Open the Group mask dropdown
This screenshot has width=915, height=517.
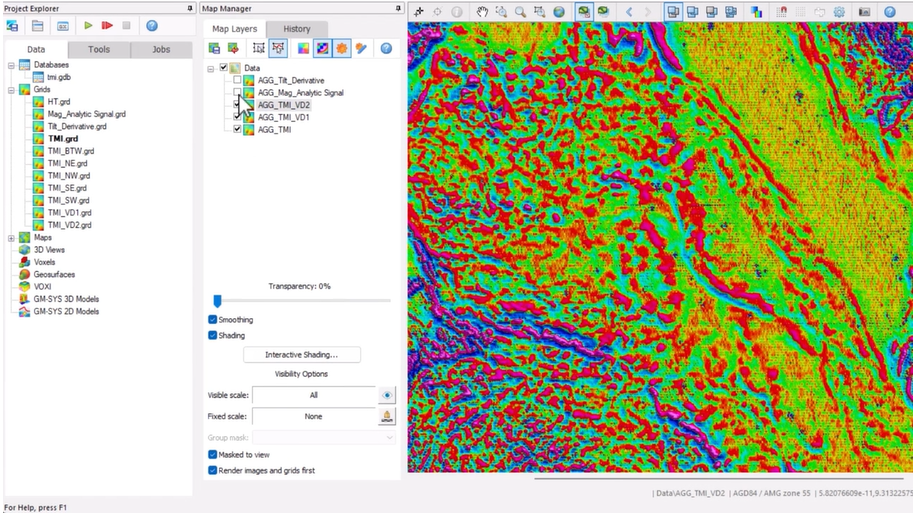[324, 438]
